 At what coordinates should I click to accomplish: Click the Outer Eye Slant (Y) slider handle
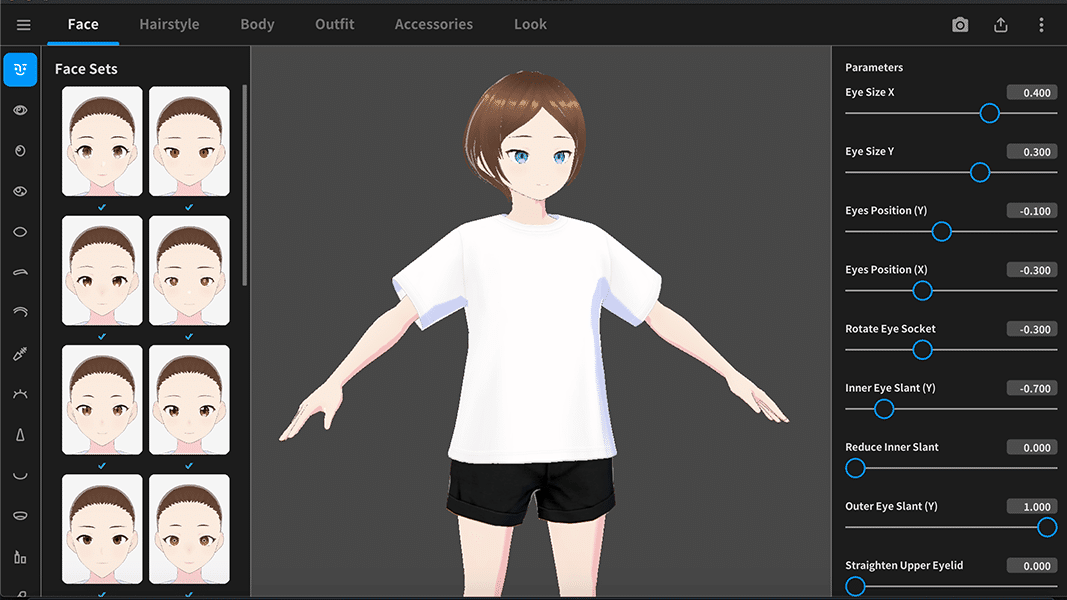1047,527
